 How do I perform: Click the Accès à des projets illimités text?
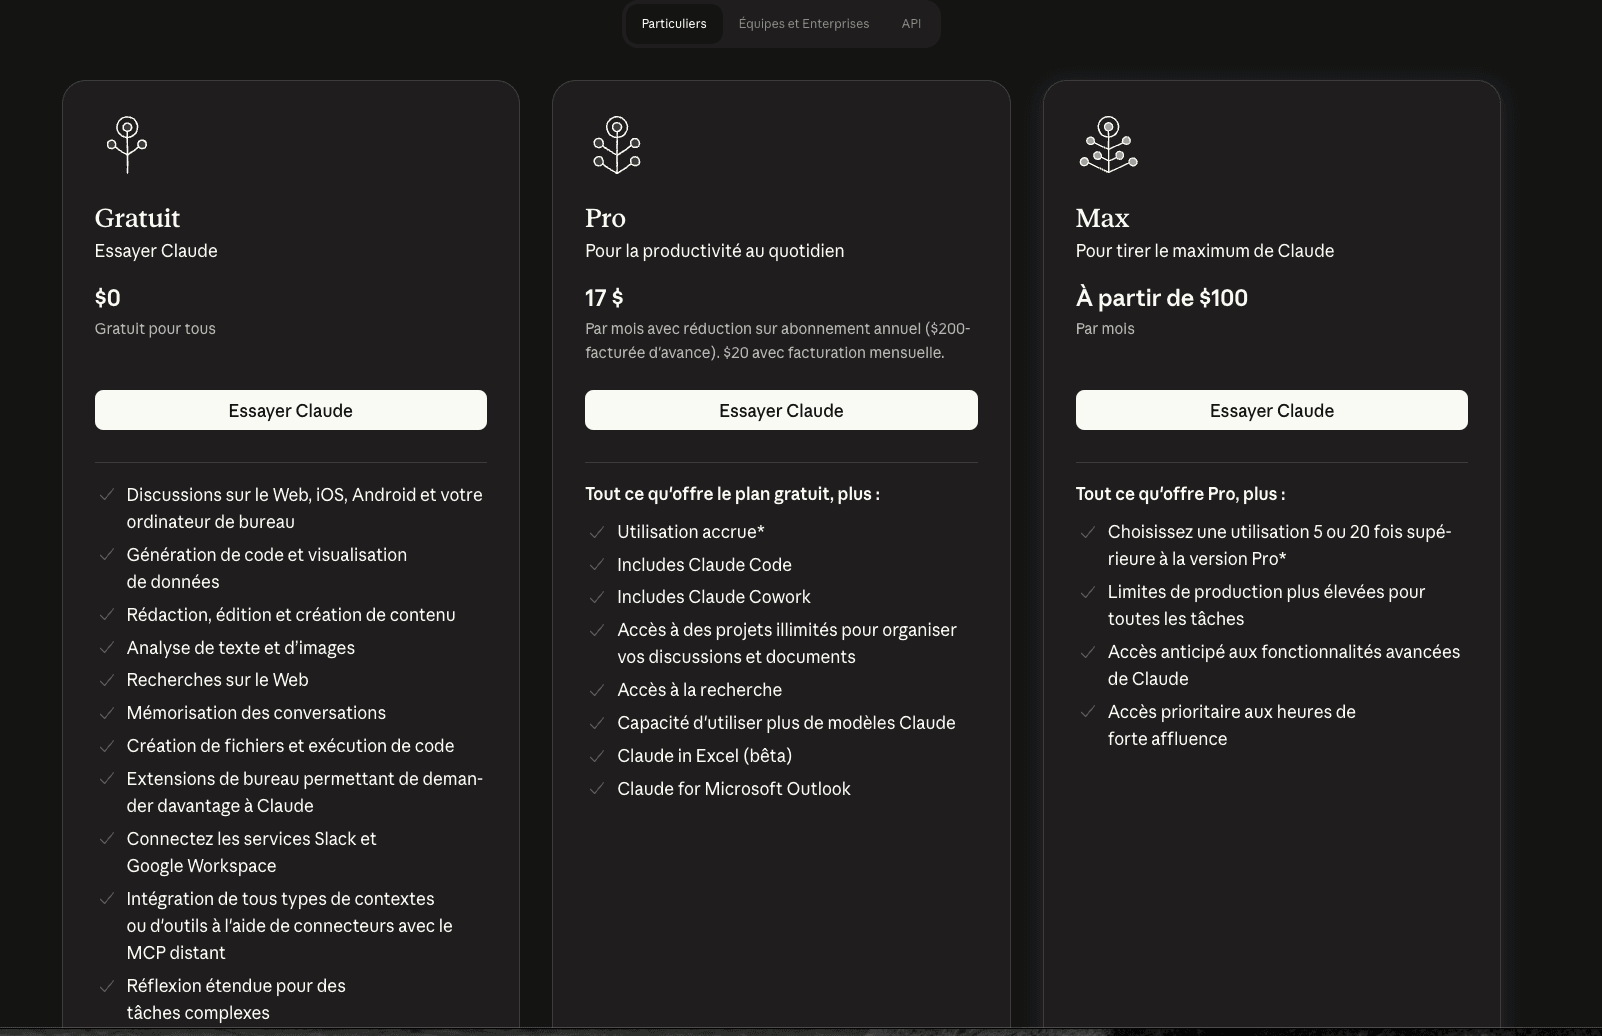click(787, 643)
